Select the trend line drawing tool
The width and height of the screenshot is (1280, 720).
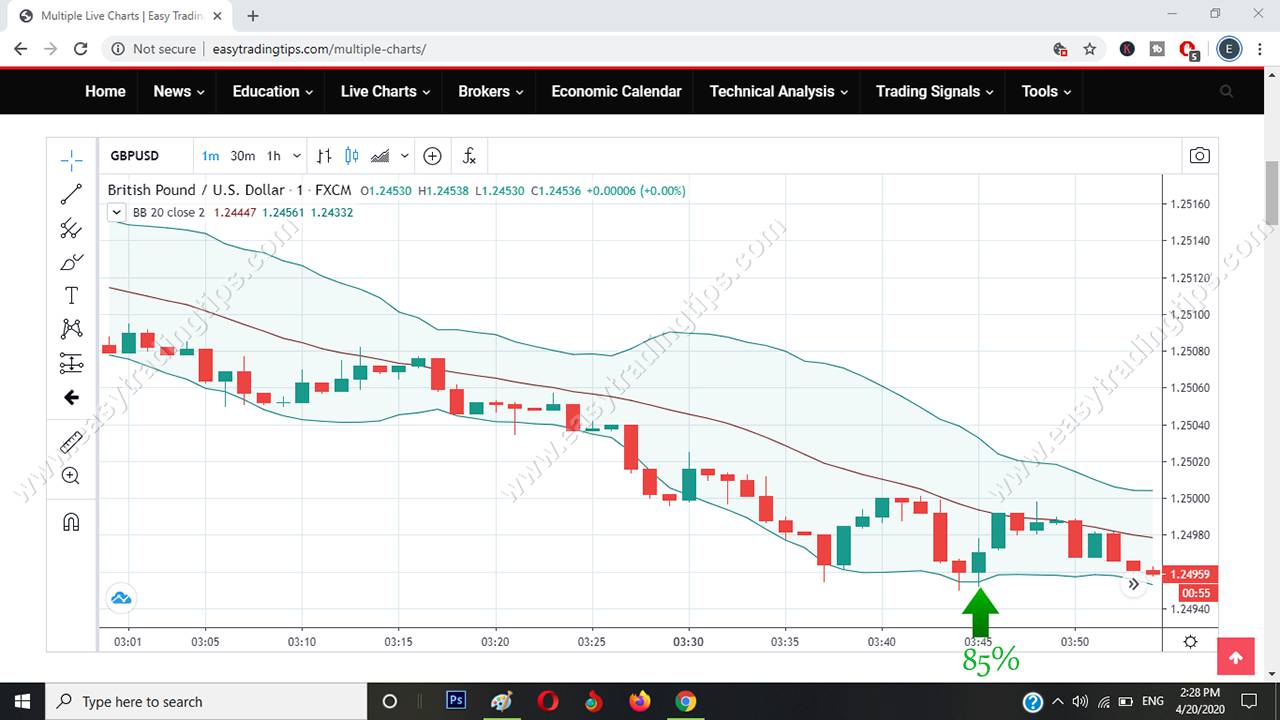pos(70,194)
